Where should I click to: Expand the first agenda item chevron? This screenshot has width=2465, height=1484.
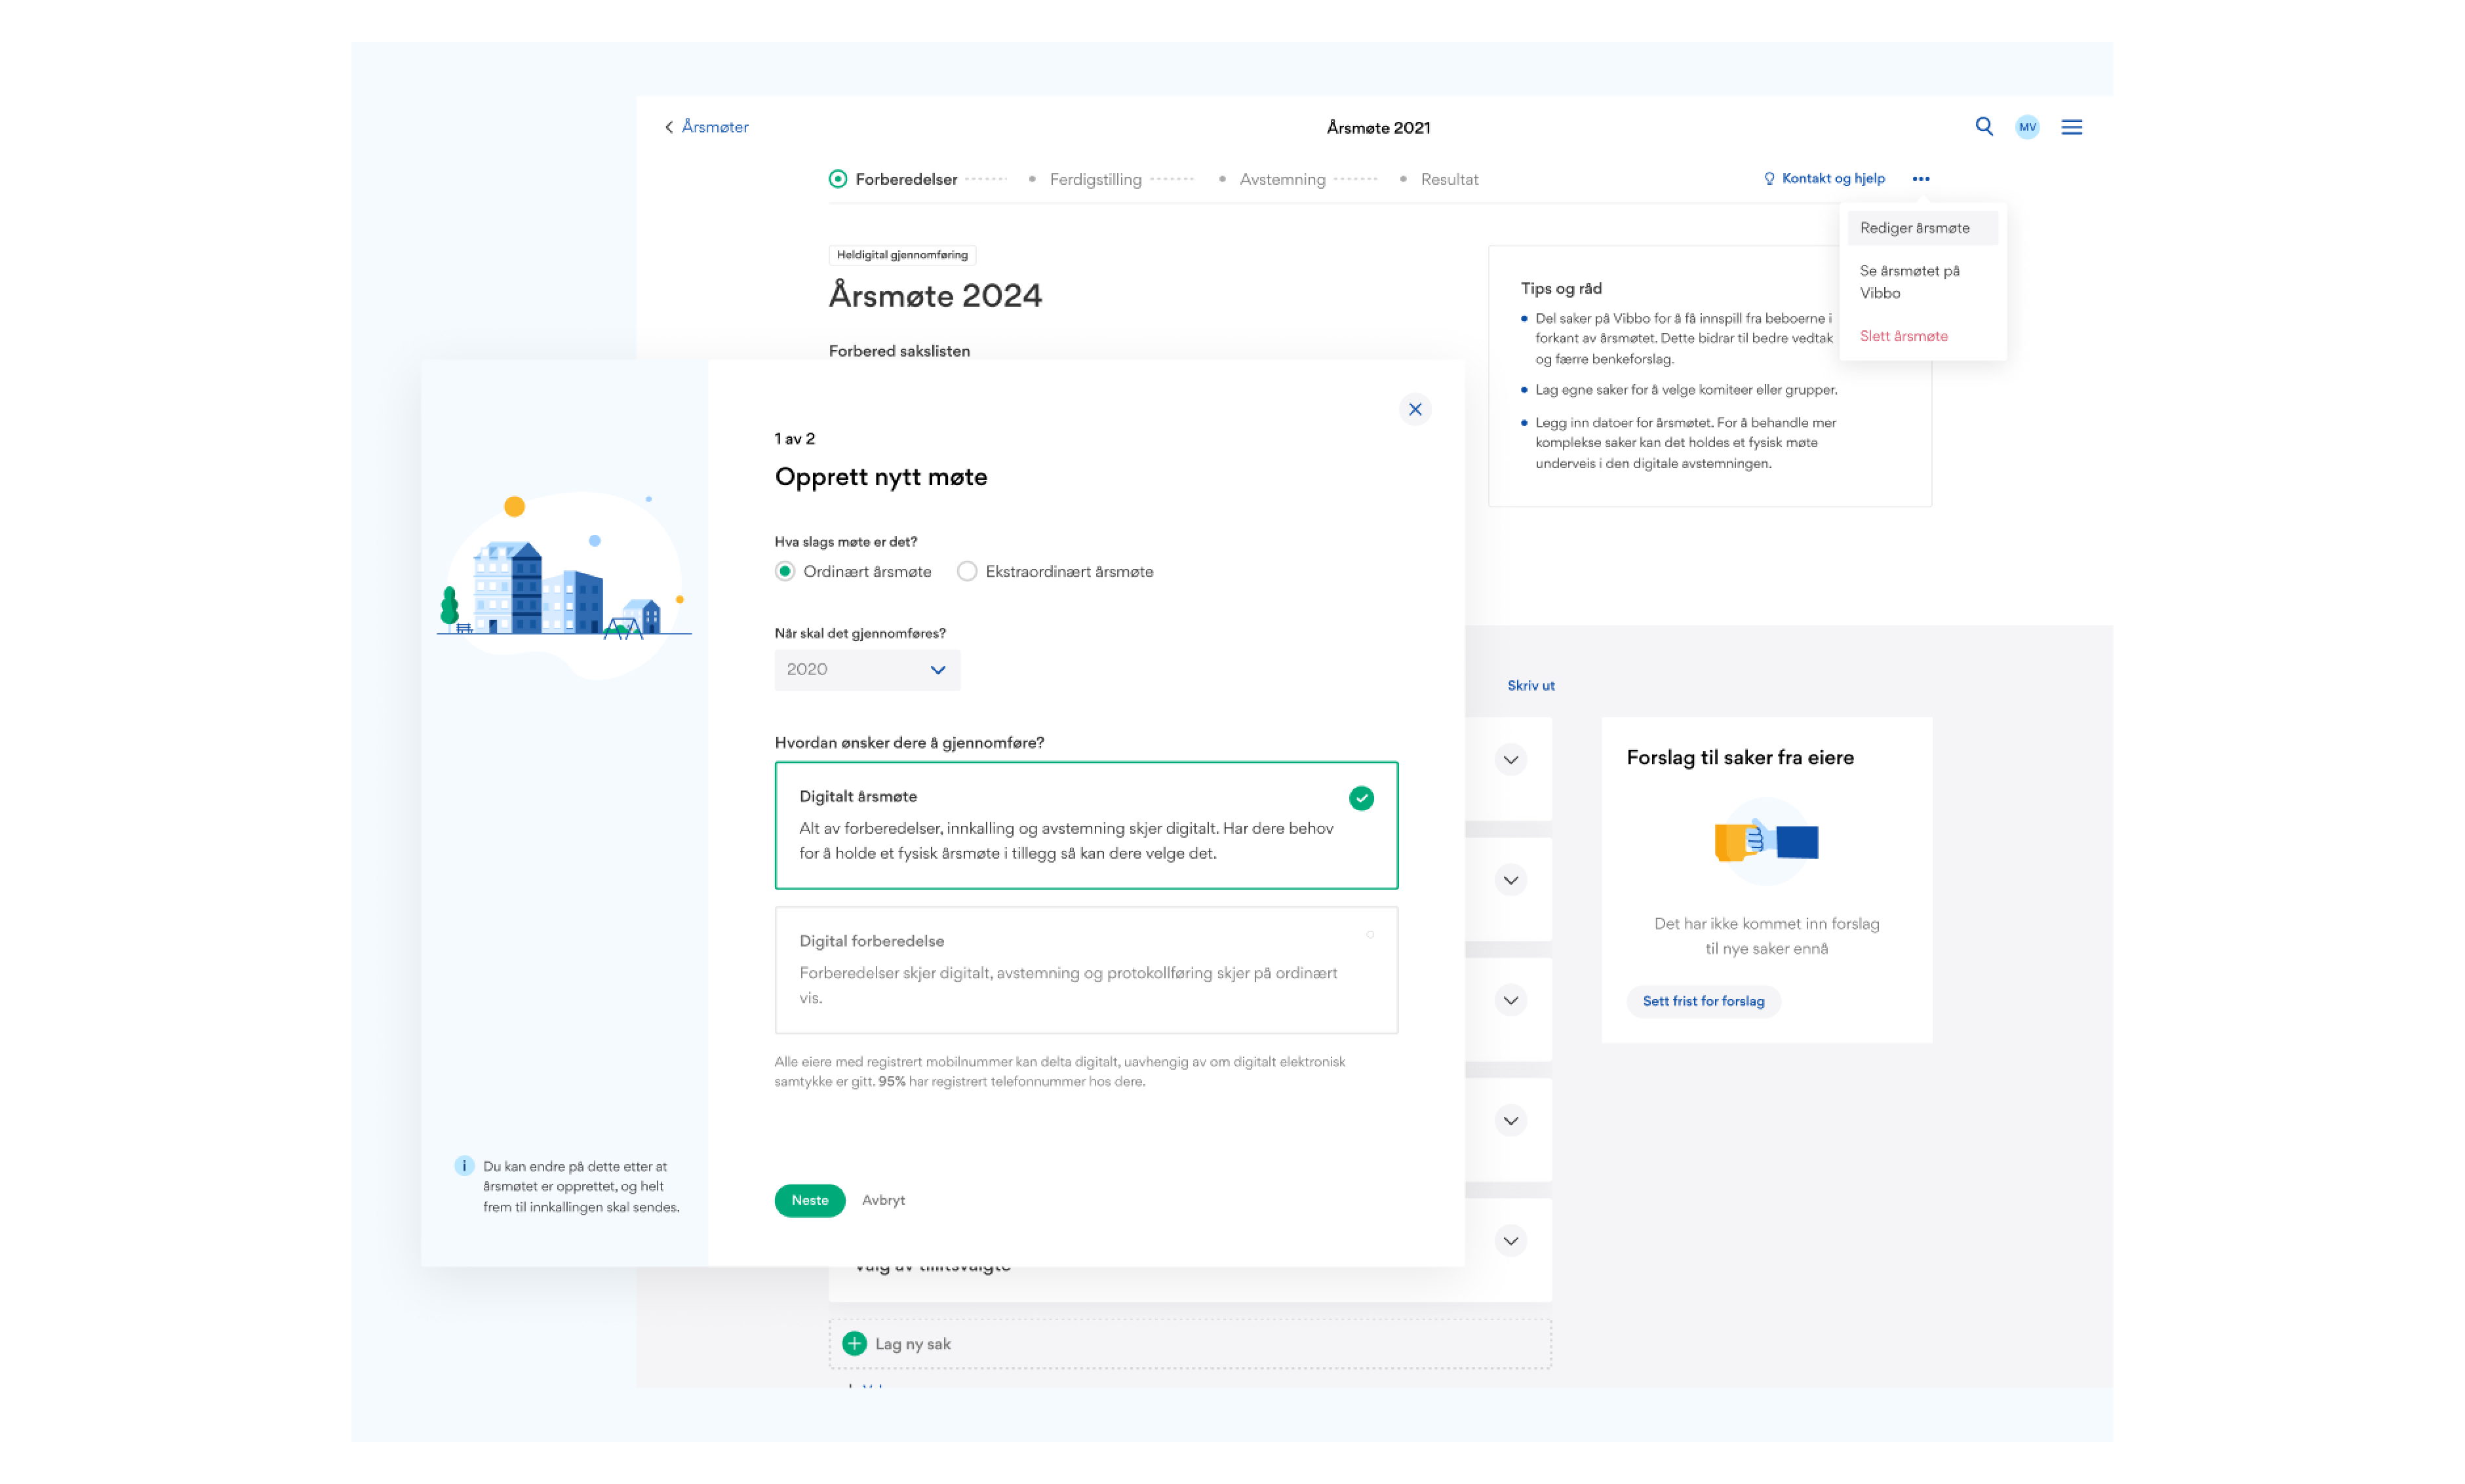tap(1510, 760)
